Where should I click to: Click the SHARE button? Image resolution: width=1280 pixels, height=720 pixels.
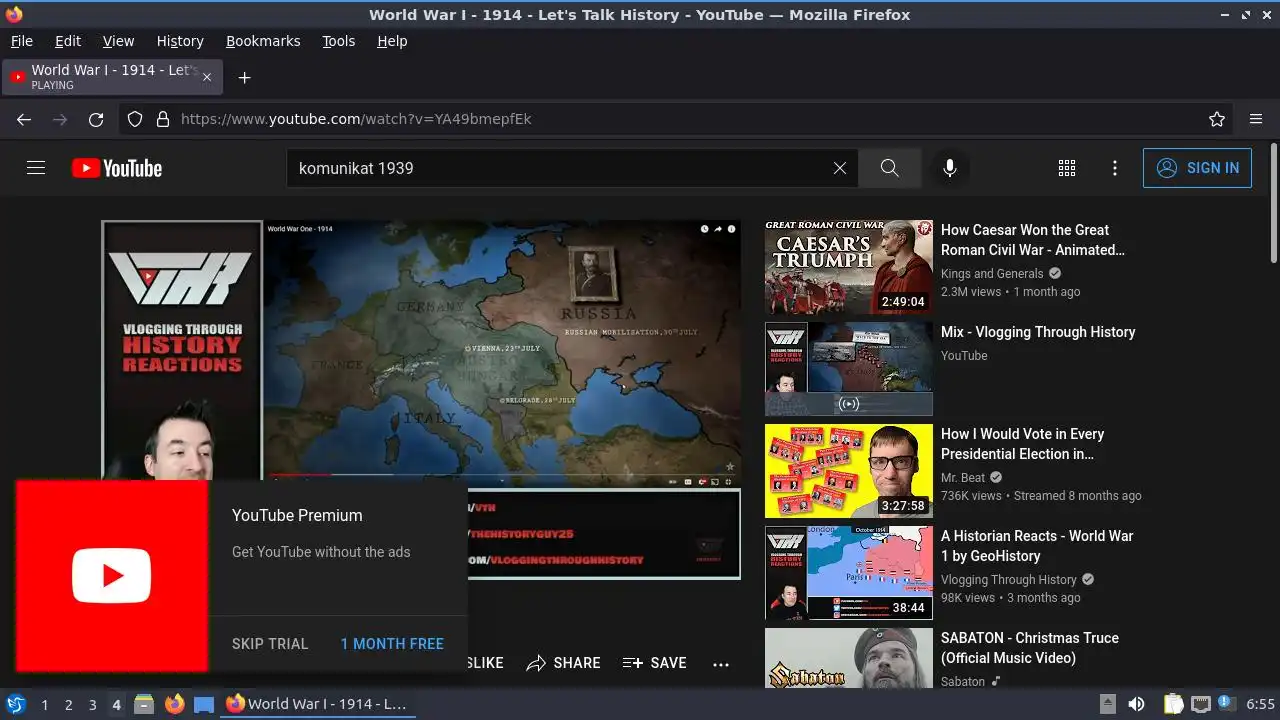pyautogui.click(x=564, y=663)
